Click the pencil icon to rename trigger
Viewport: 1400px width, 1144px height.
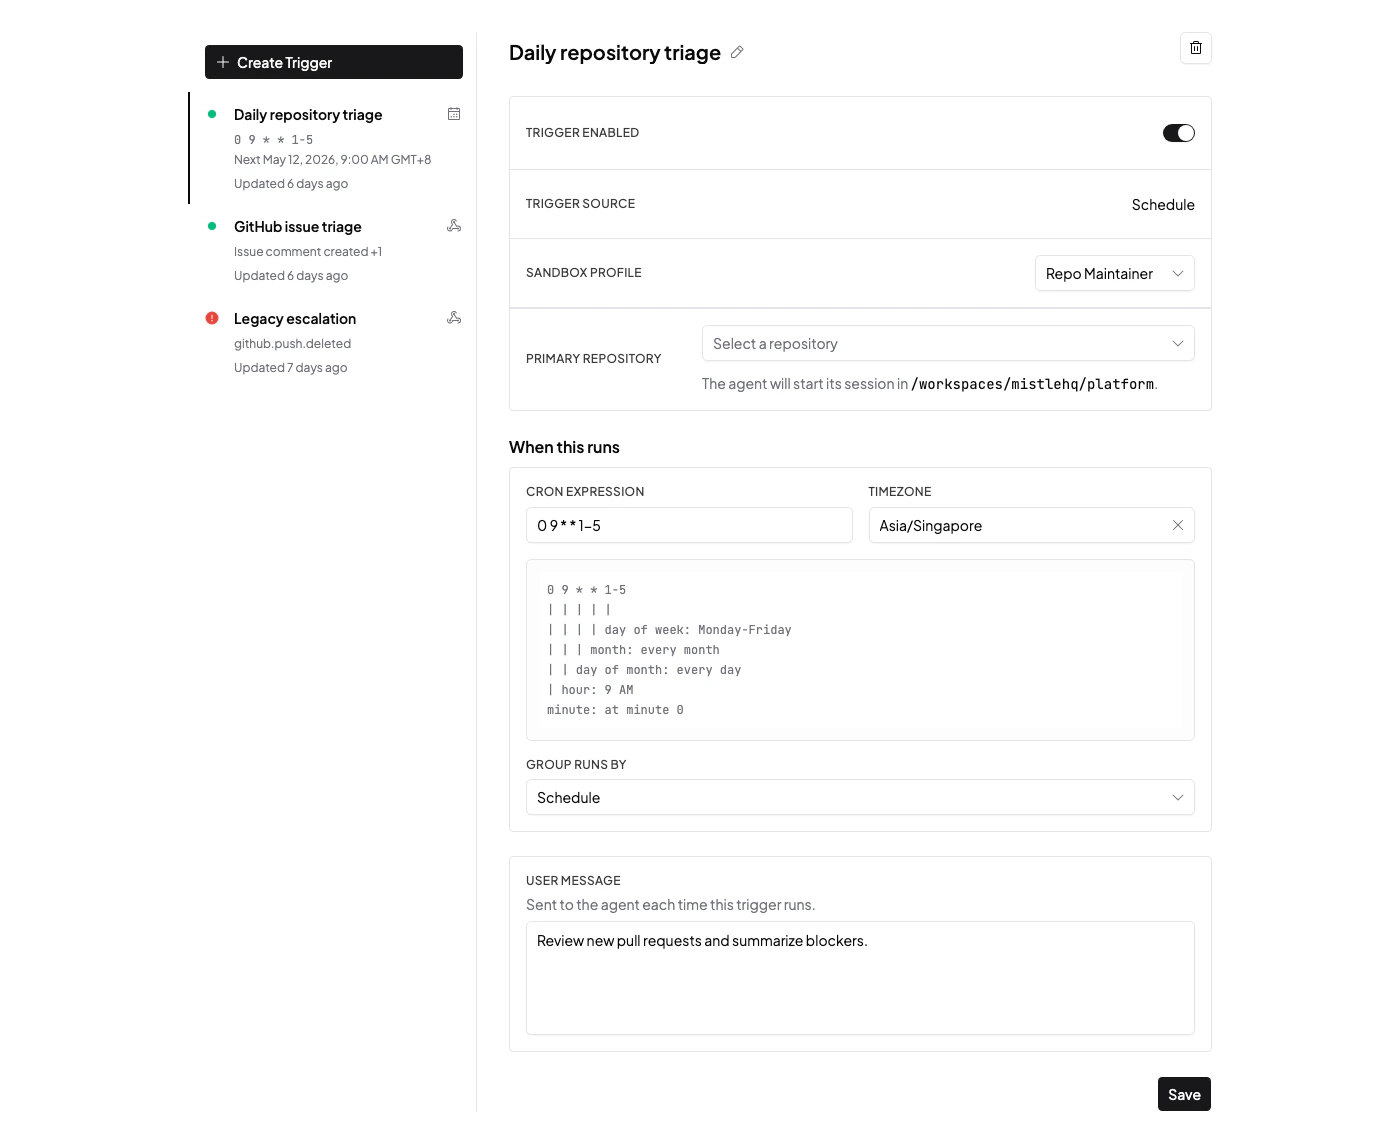coord(737,52)
